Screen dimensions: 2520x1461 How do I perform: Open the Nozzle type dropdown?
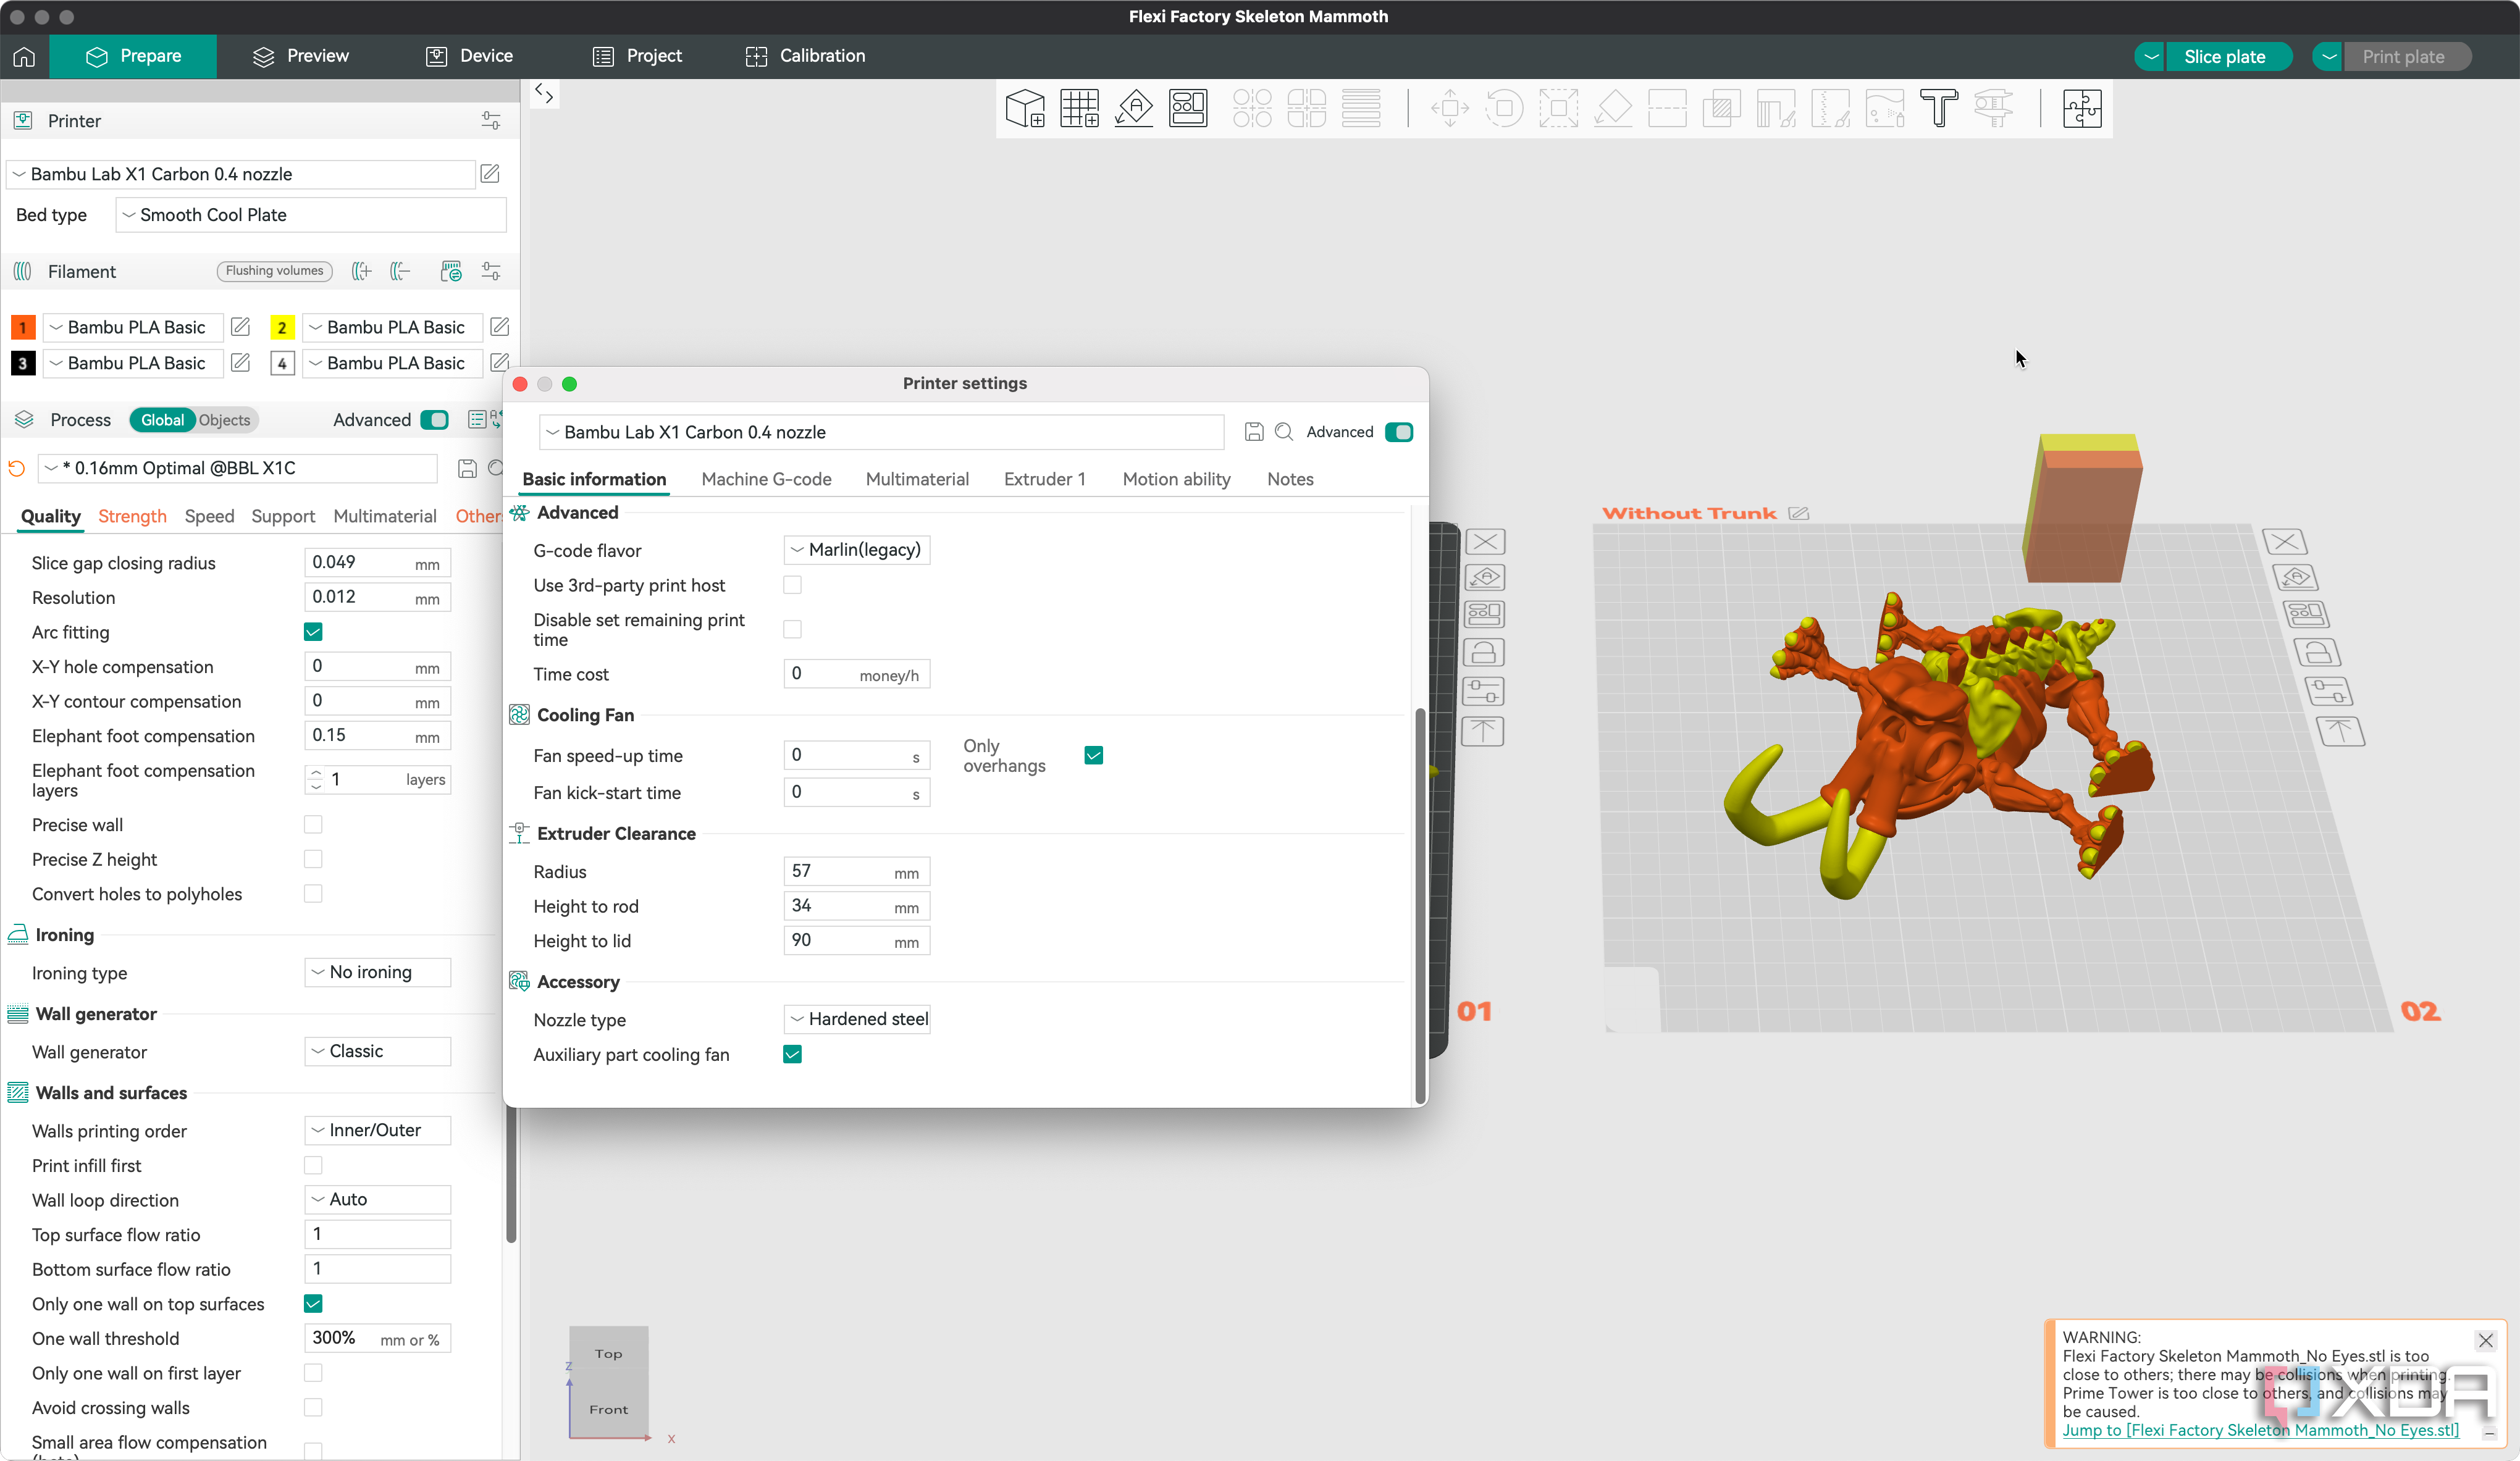(856, 1019)
